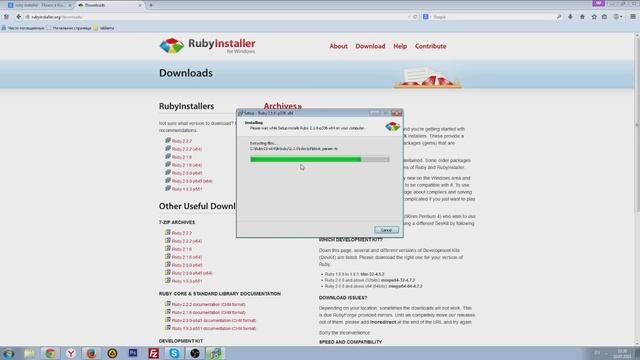This screenshot has height=360, width=640.
Task: Open the second bookmarks toolbar entry
Action: pyautogui.click(x=69, y=28)
